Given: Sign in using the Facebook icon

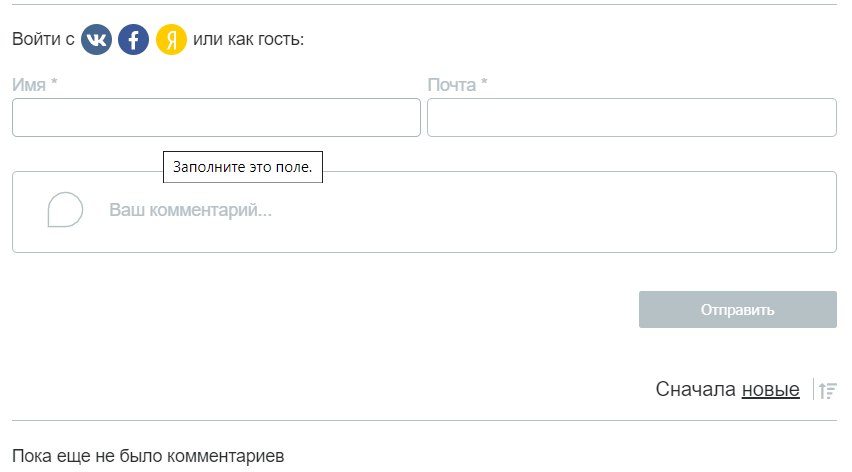Looking at the screenshot, I should pos(134,40).
